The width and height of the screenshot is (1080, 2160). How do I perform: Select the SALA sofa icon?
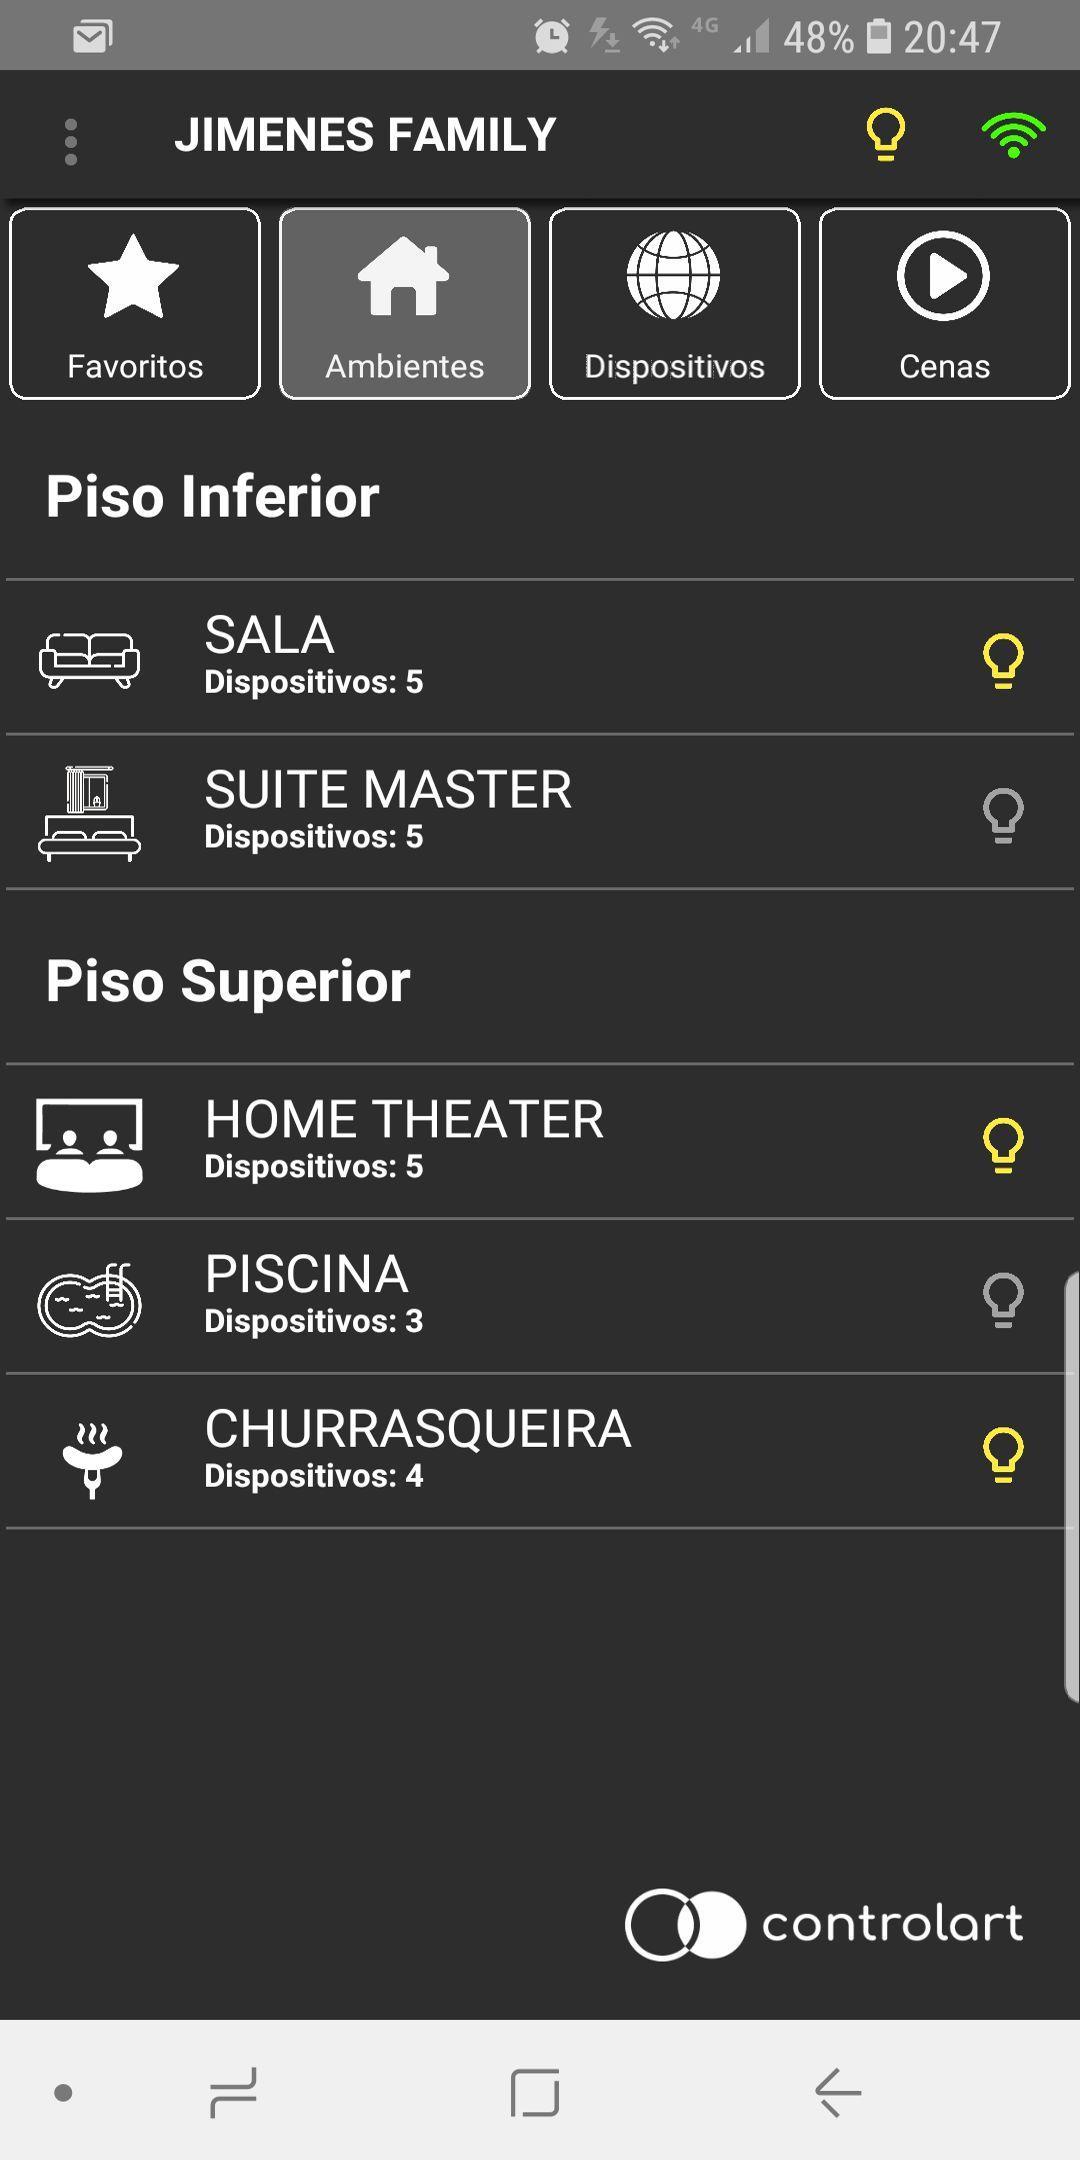pyautogui.click(x=89, y=660)
